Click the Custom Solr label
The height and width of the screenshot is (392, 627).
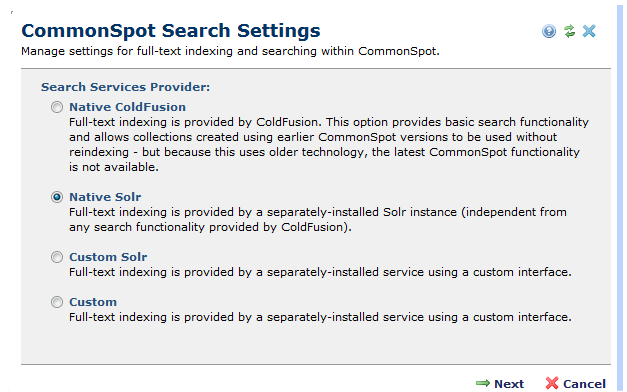pyautogui.click(x=108, y=257)
